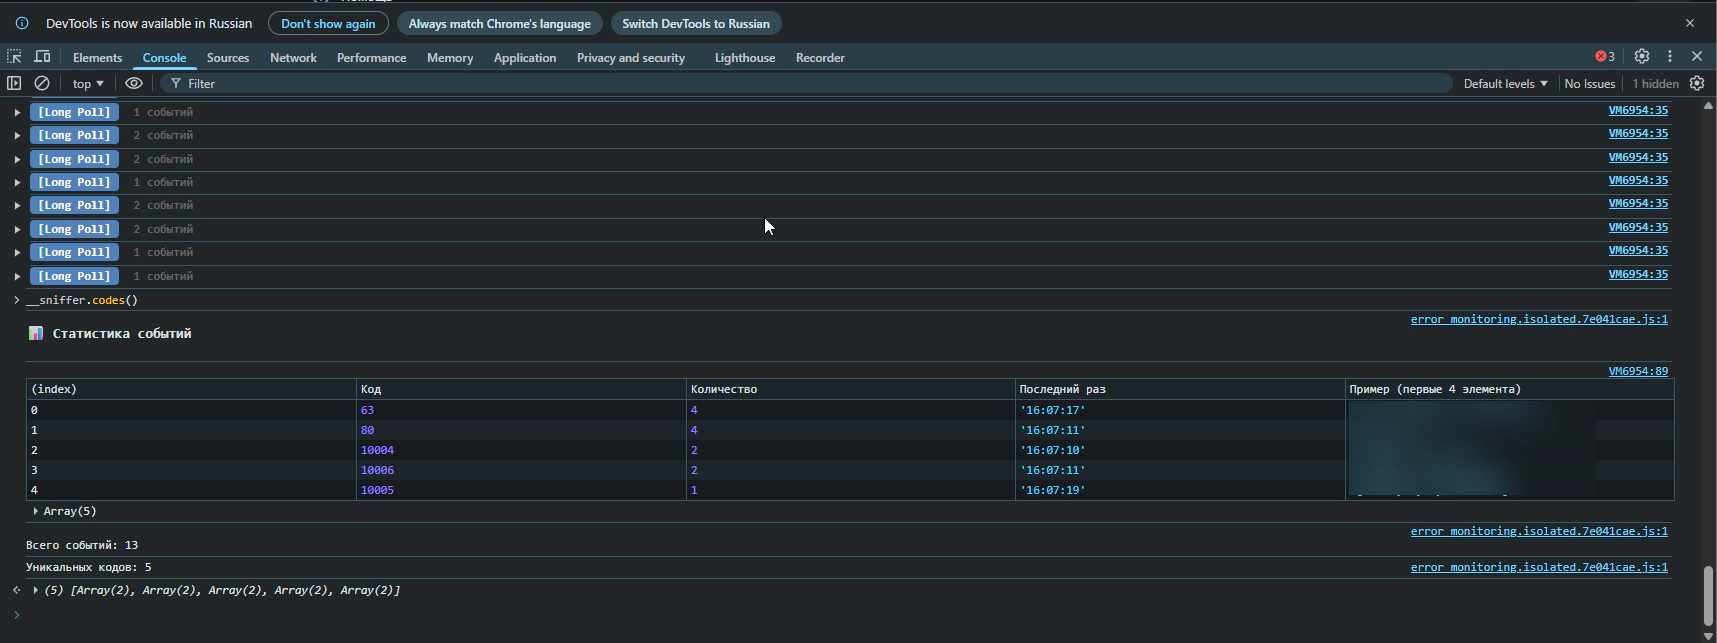Screen dimensions: 1717x643
Task: Open the top JavaScript context dropdown
Action: tap(88, 83)
